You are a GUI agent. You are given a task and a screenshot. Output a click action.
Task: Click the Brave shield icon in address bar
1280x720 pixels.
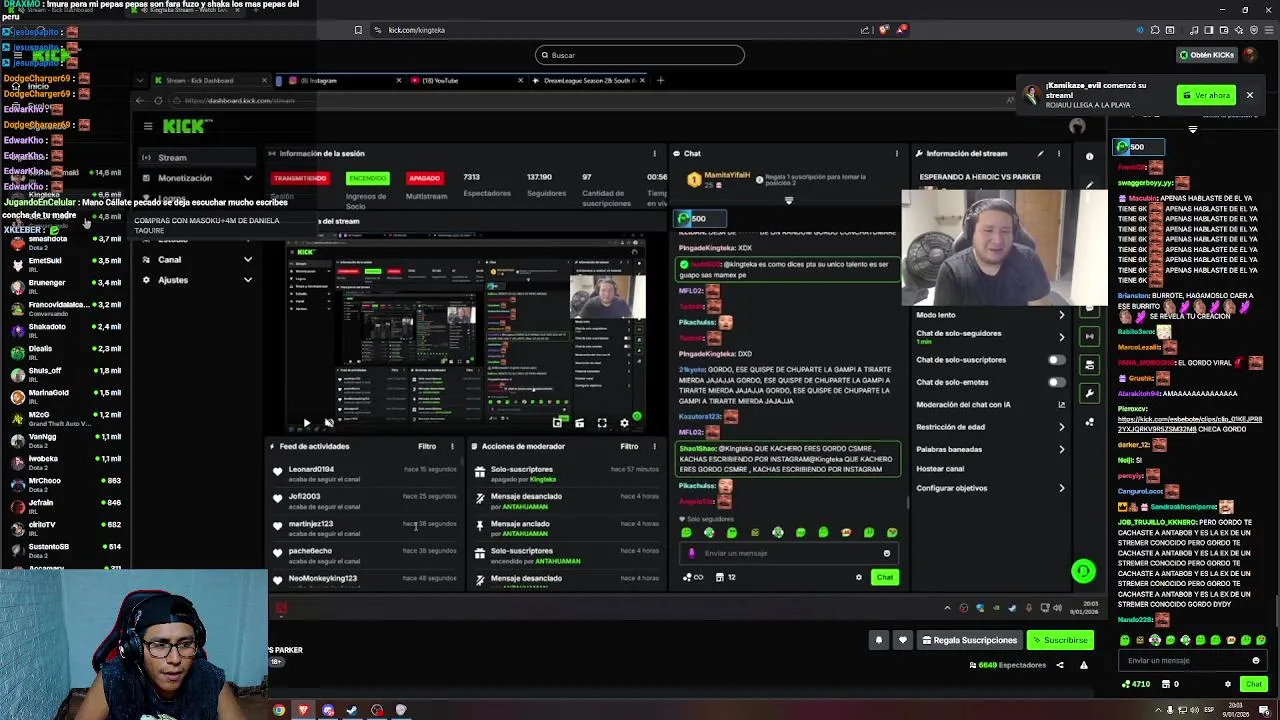pyautogui.click(x=884, y=30)
